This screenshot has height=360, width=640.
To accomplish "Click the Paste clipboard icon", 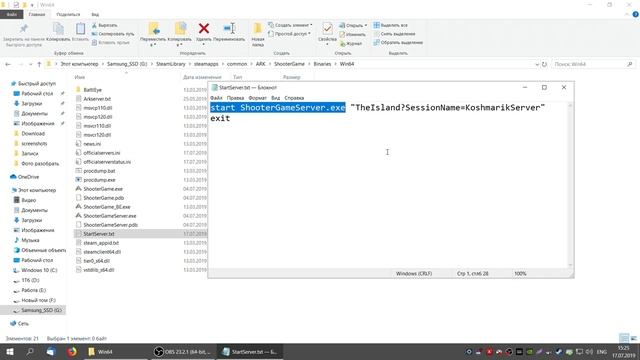I will pos(80,28).
